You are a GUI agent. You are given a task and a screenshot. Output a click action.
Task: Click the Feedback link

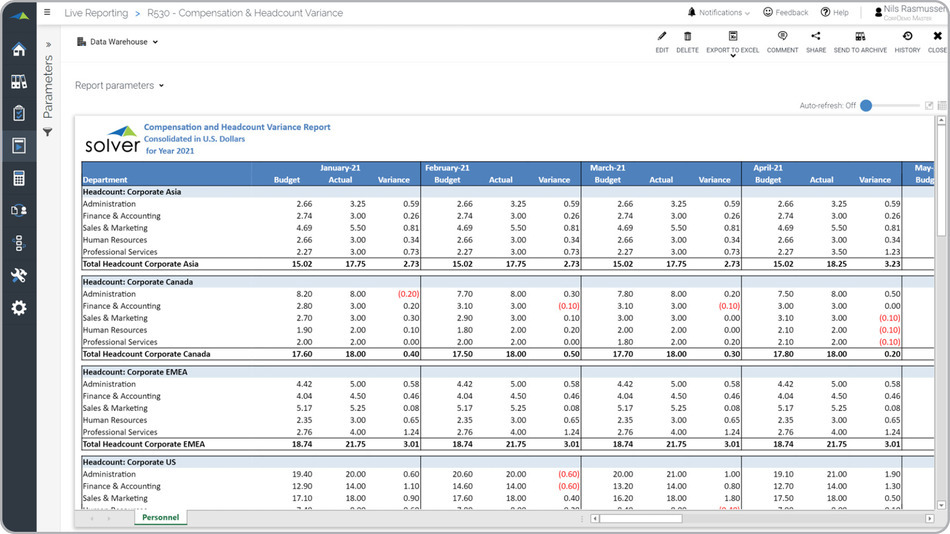tap(786, 13)
